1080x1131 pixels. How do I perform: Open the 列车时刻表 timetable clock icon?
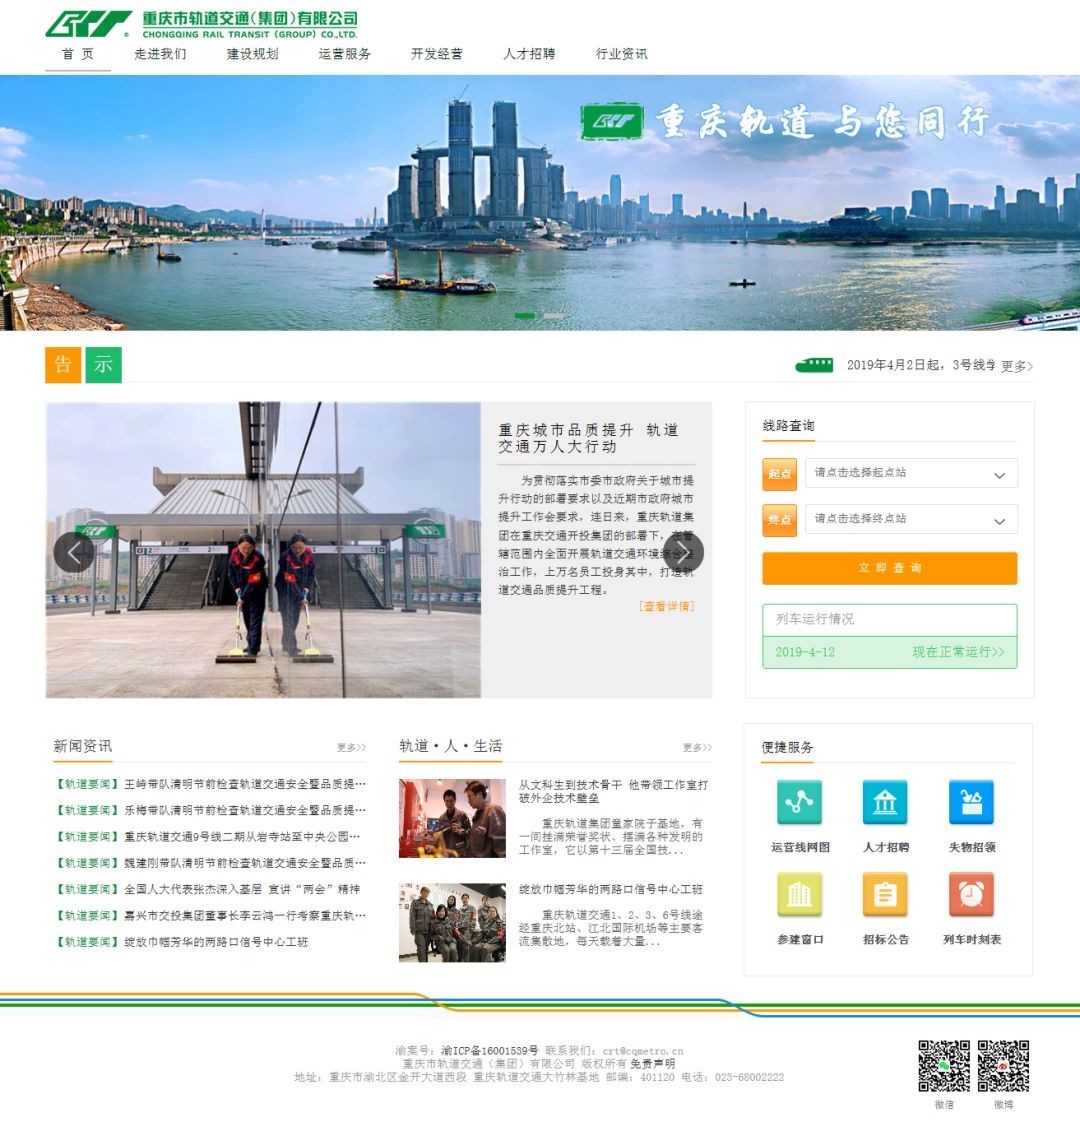(971, 895)
